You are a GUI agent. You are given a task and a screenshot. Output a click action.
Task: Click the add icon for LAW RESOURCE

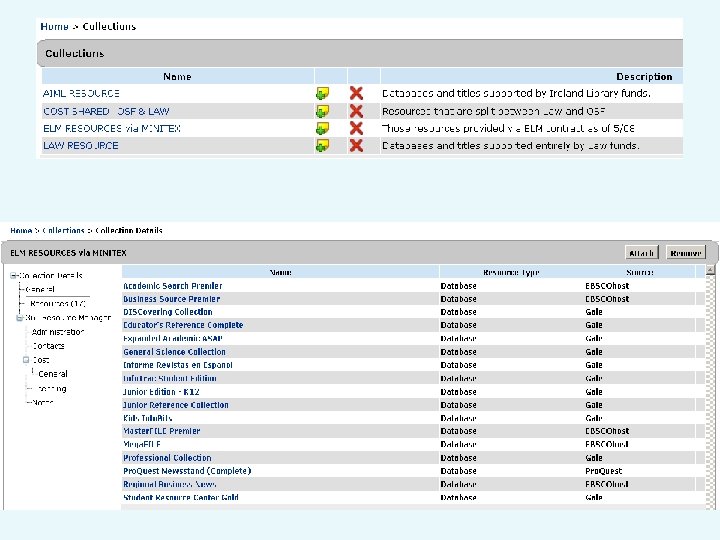click(x=322, y=146)
